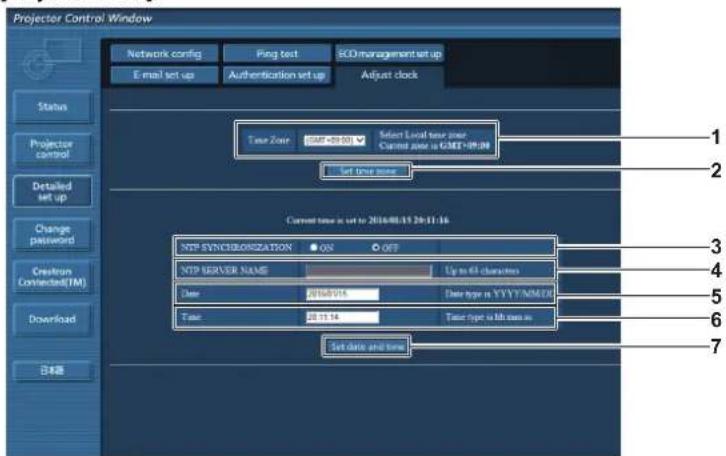Turn NTP synchronization OFF
Viewport: 726px width, 456px height.
pos(376,247)
